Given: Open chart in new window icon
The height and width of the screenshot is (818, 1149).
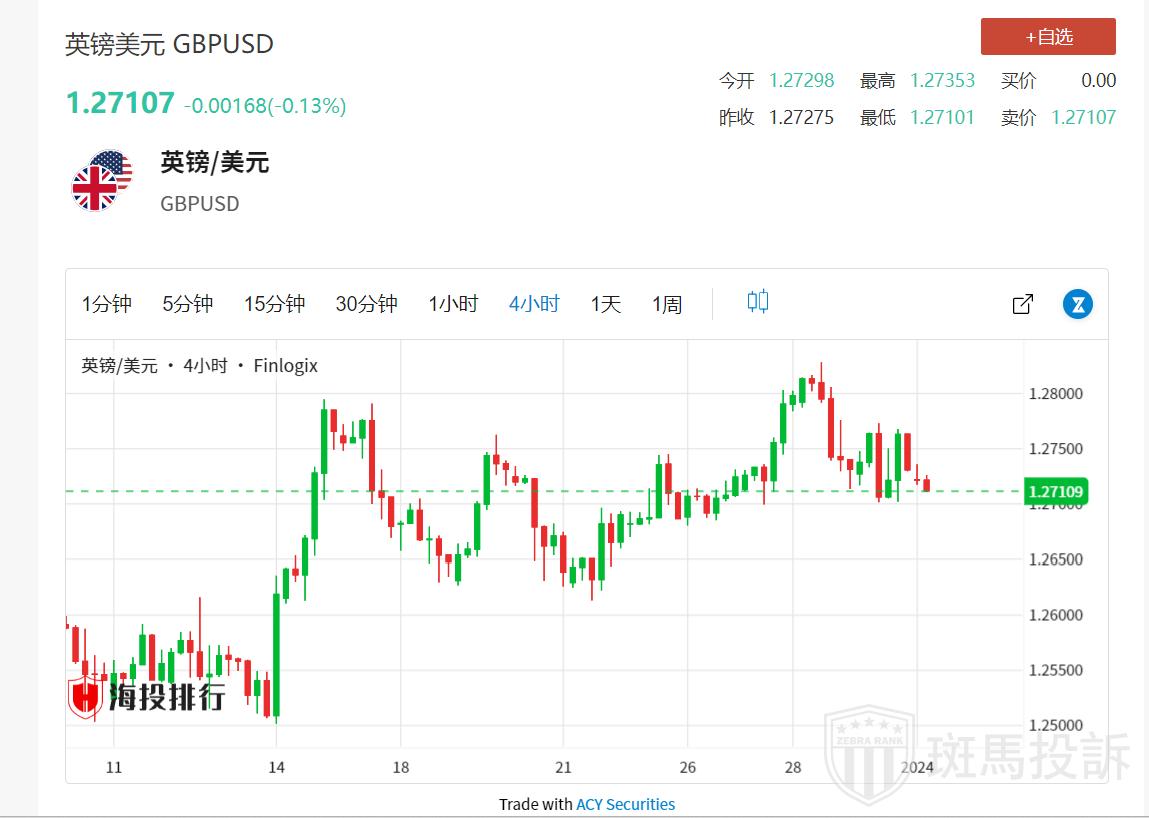Looking at the screenshot, I should (1022, 304).
